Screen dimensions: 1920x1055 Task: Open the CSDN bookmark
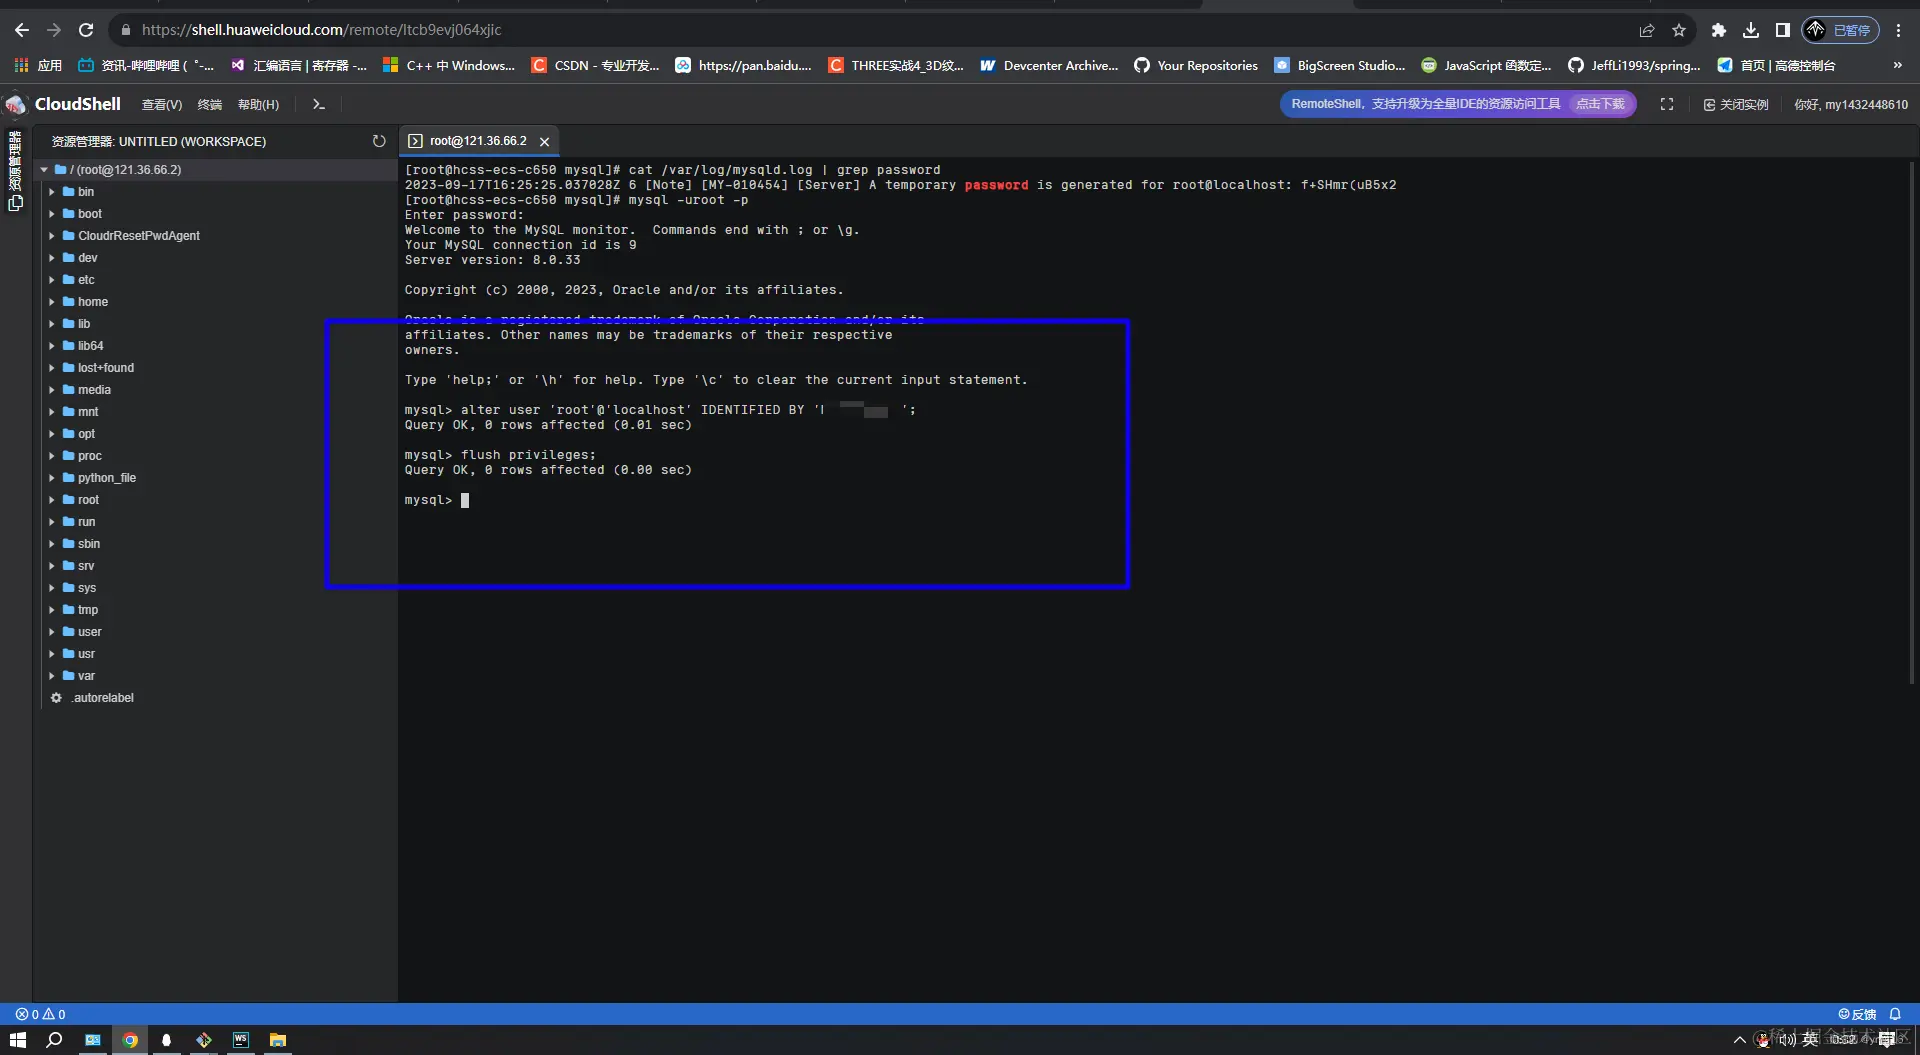coord(594,65)
